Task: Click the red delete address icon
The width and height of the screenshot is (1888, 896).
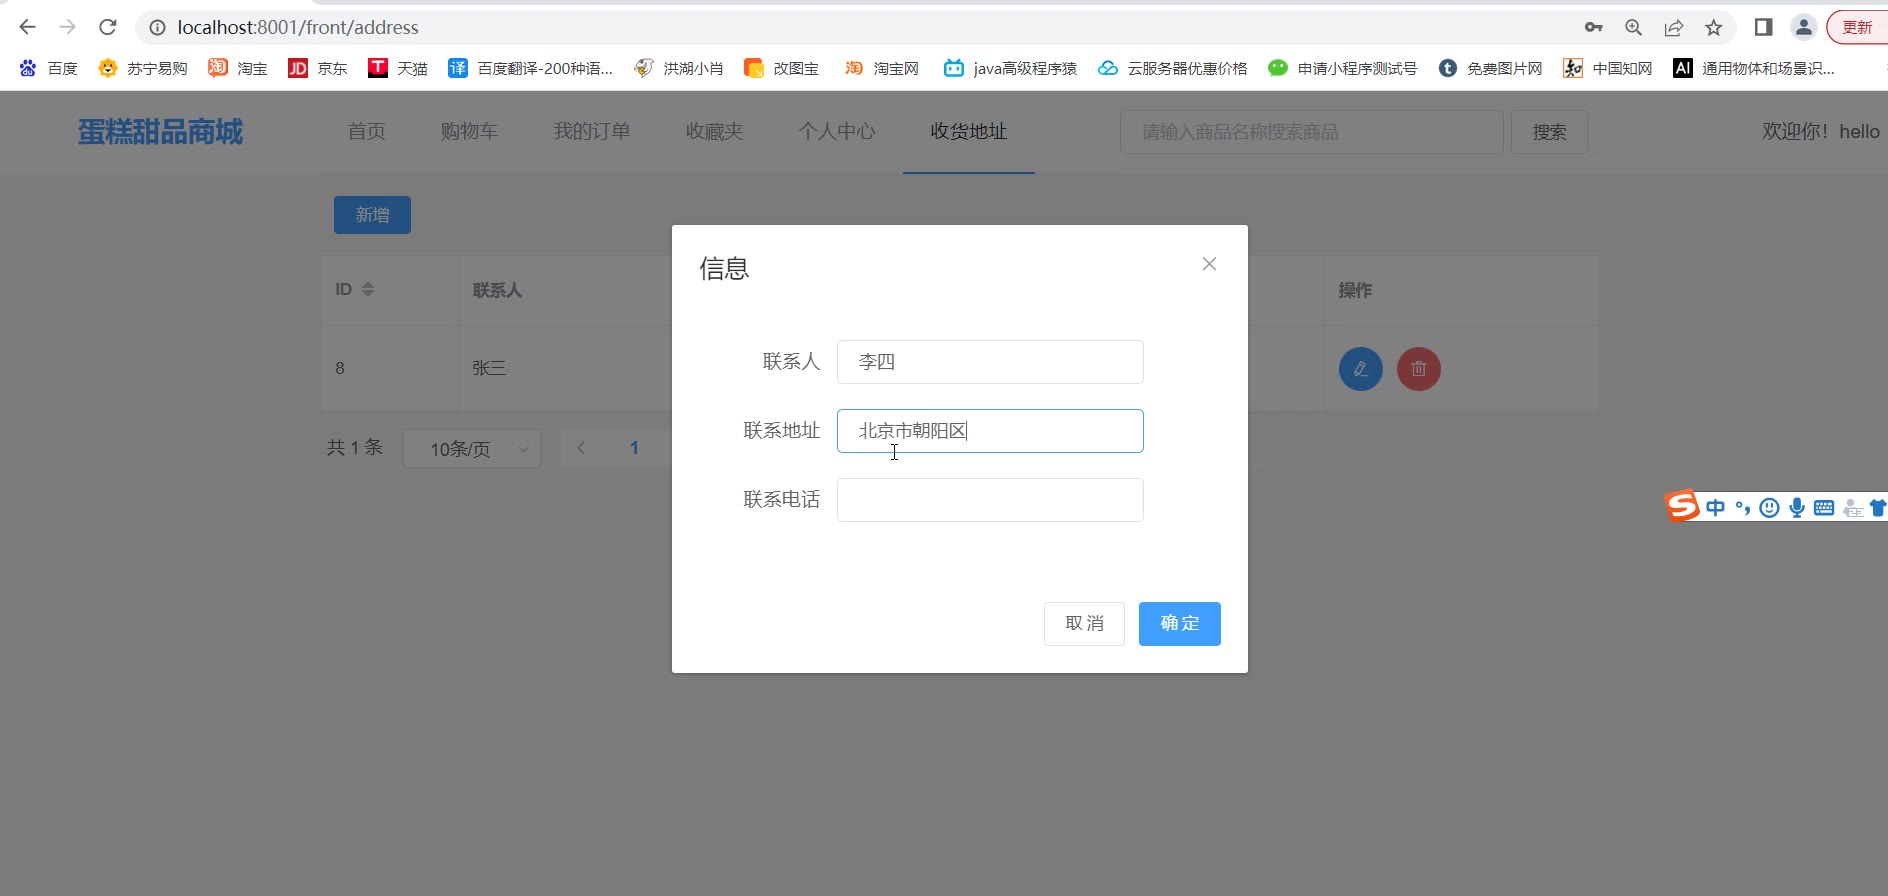Action: click(1418, 369)
